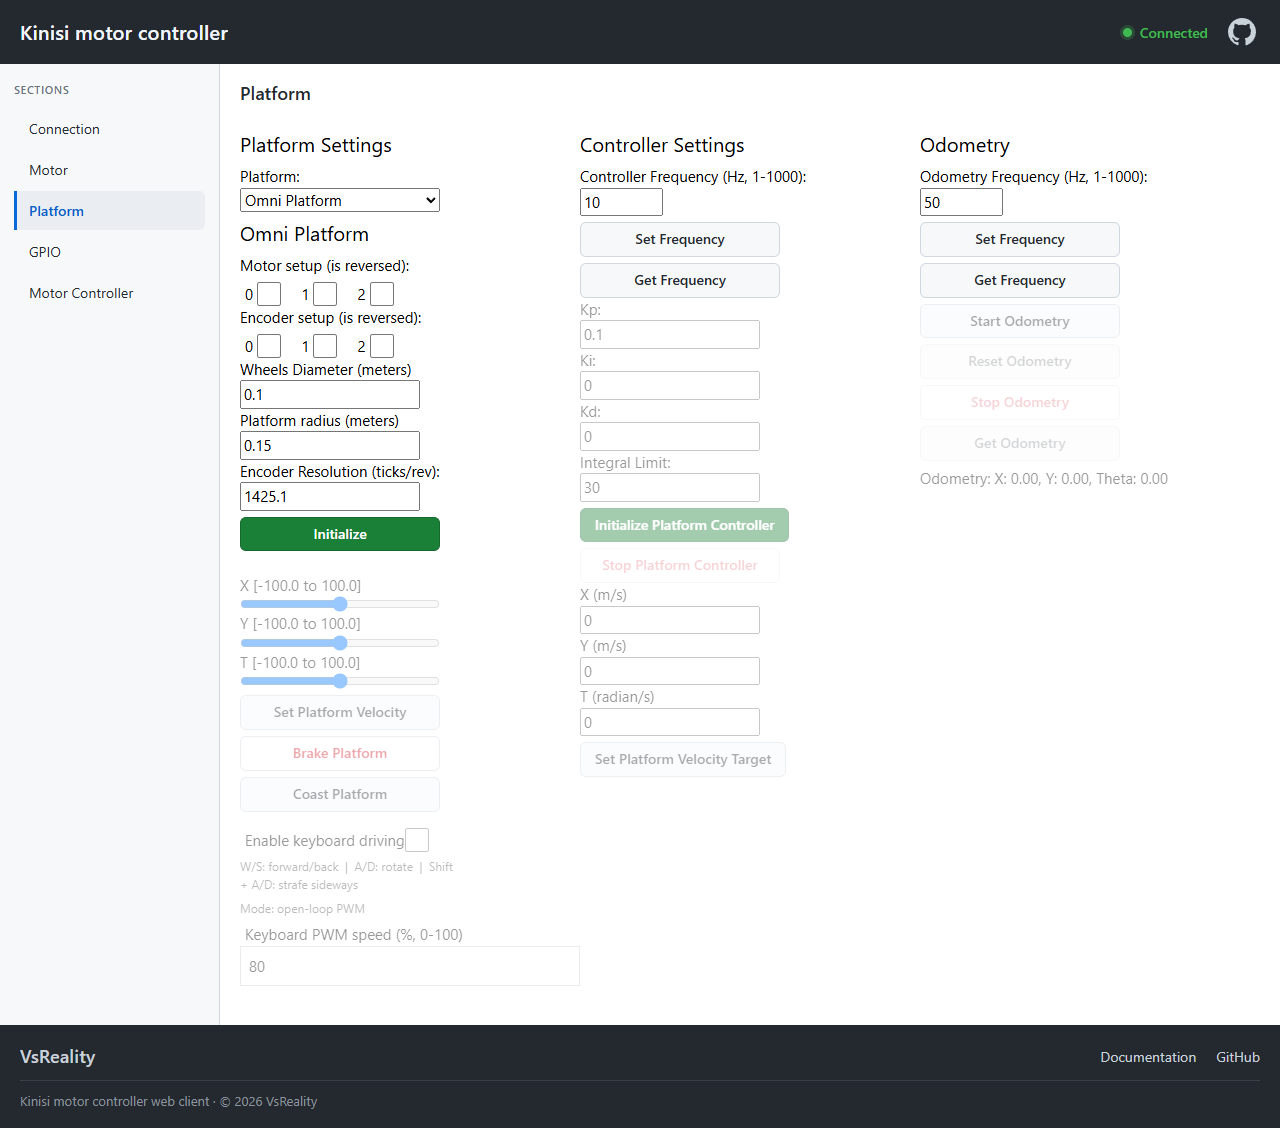1280x1128 pixels.
Task: Toggle encoder 1 reversed checkbox
Action: (x=325, y=346)
